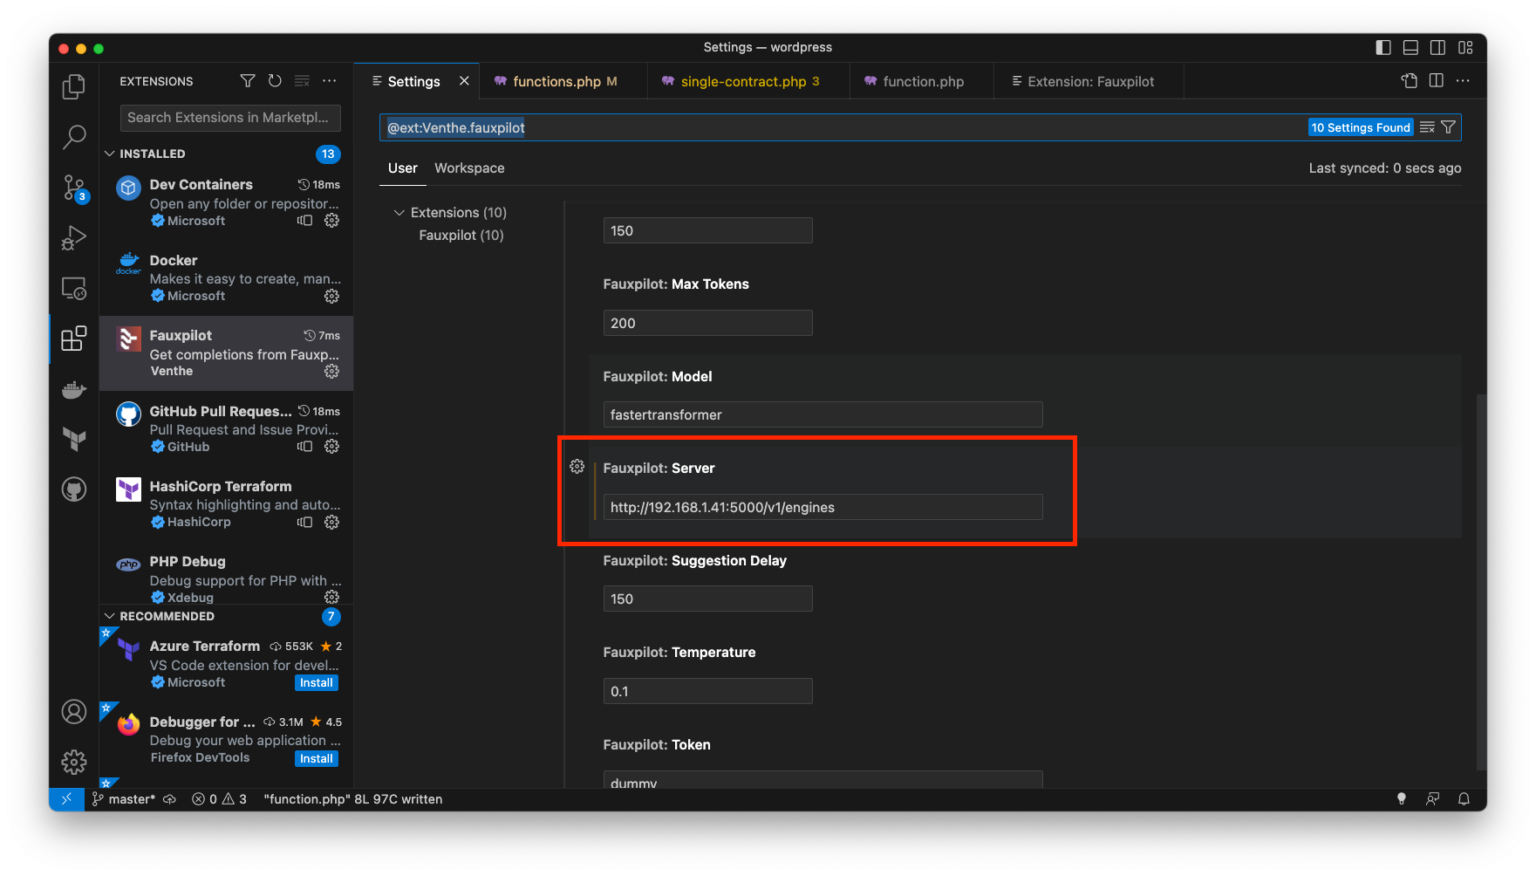
Task: Open the notifications bell in the status bar
Action: coord(1463,798)
